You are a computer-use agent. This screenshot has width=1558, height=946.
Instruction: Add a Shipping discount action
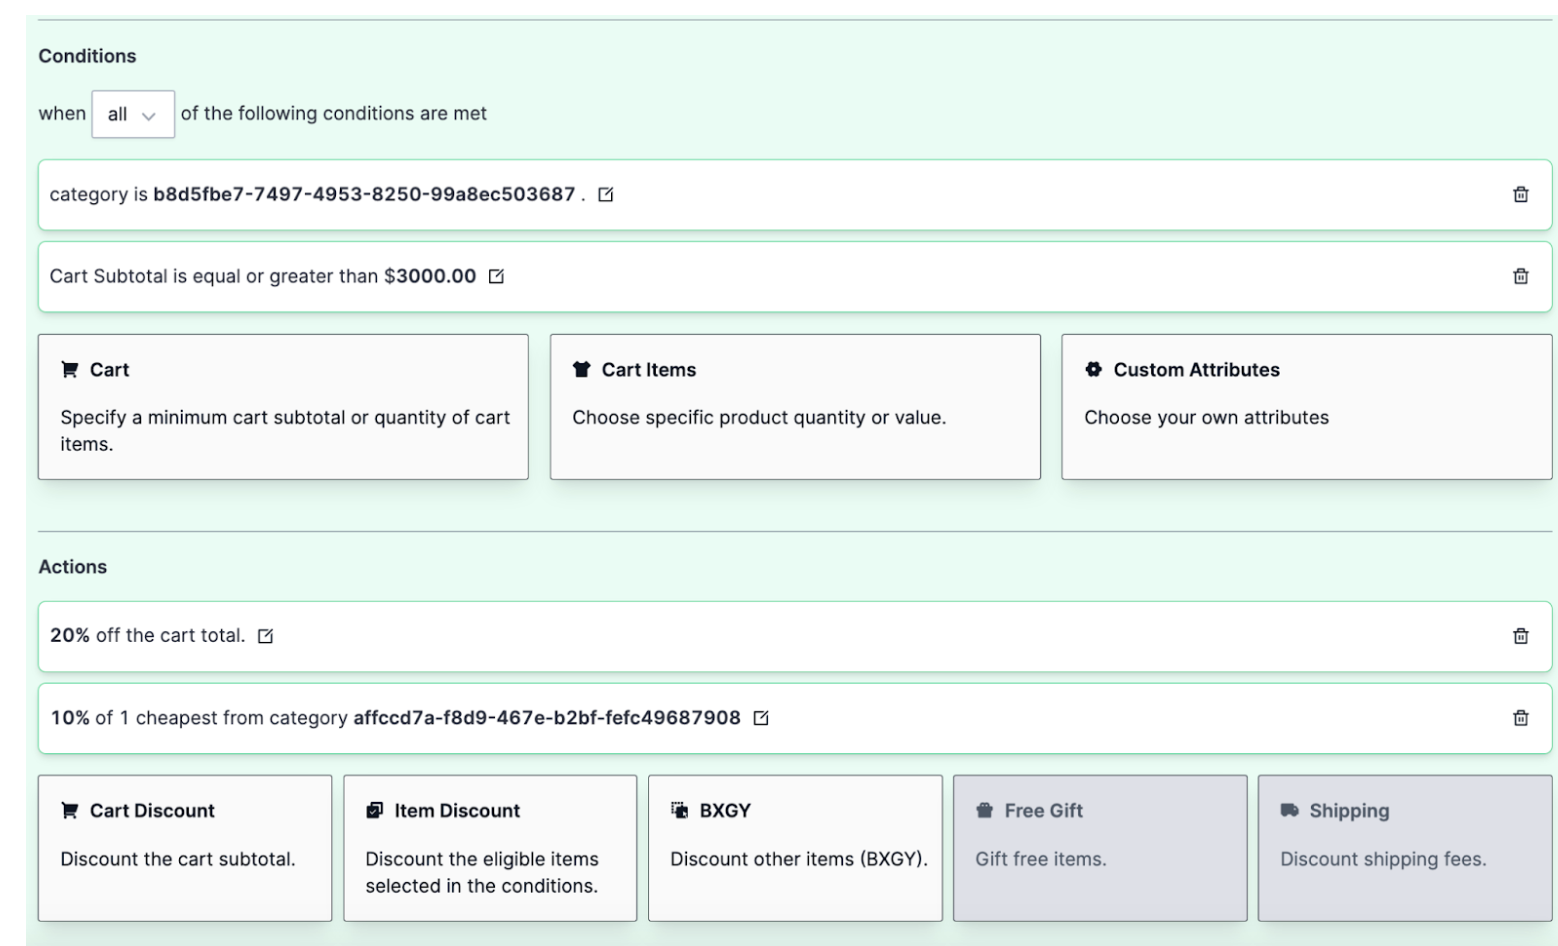pos(1404,847)
